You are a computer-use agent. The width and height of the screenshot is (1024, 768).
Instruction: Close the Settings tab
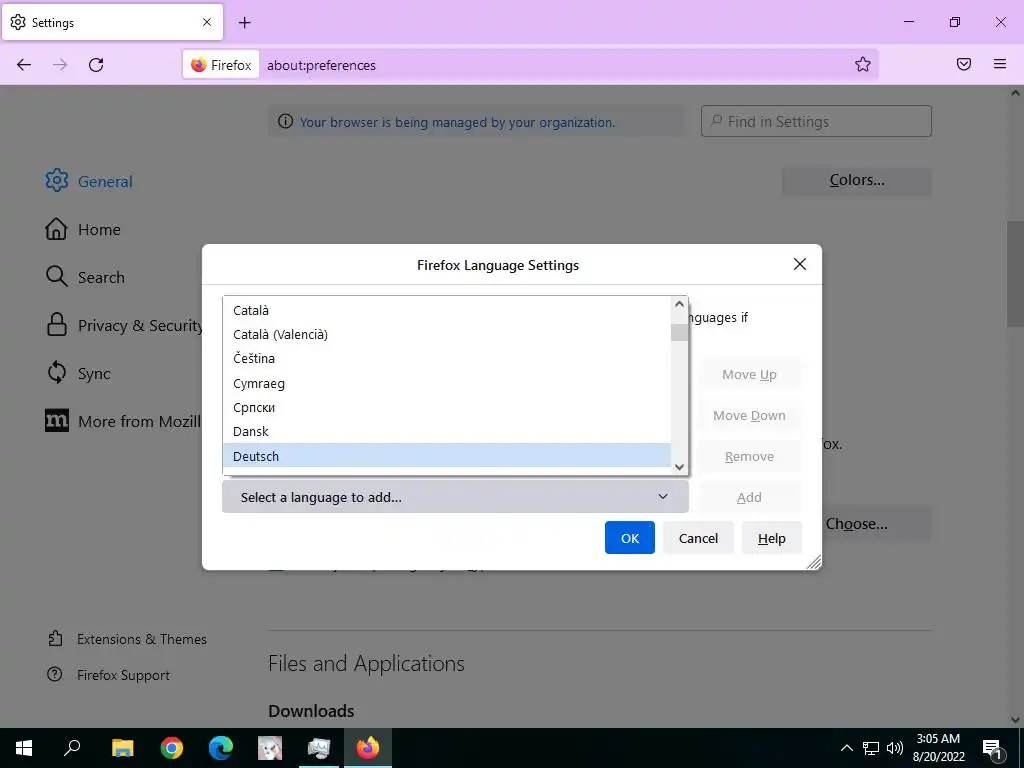[207, 22]
